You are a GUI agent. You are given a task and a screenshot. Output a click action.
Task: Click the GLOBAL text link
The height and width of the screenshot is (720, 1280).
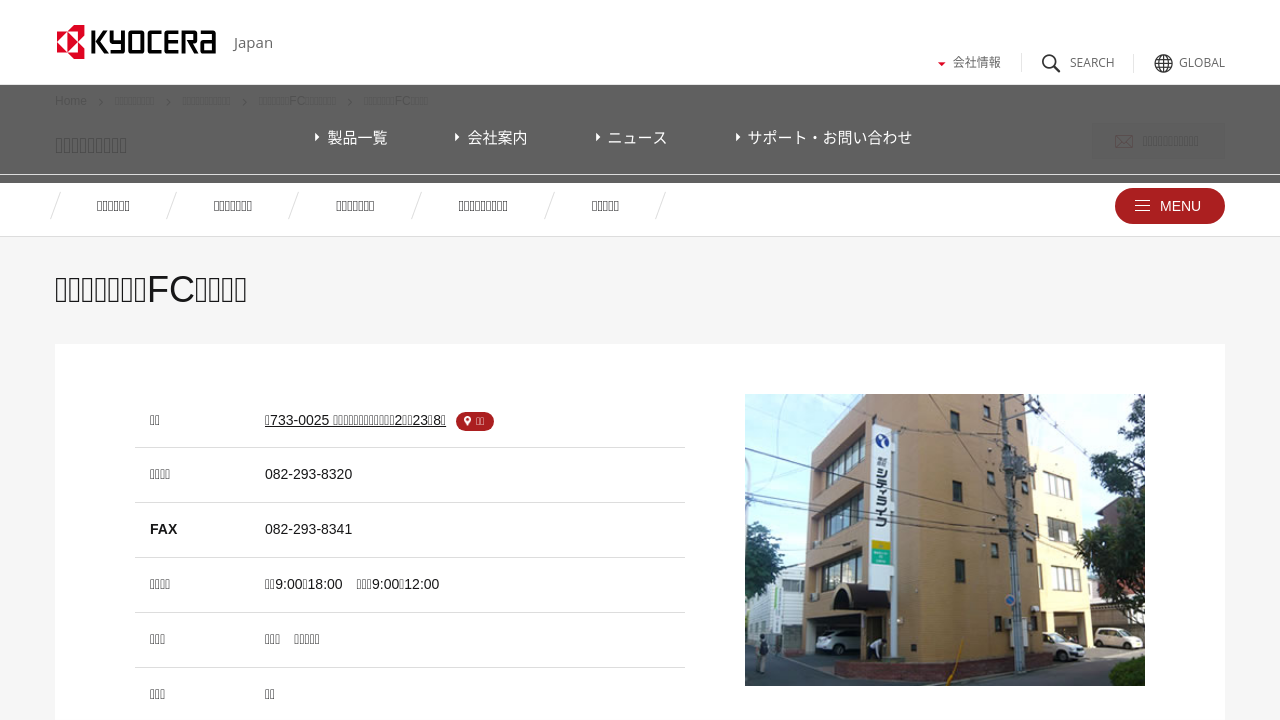tap(1201, 63)
